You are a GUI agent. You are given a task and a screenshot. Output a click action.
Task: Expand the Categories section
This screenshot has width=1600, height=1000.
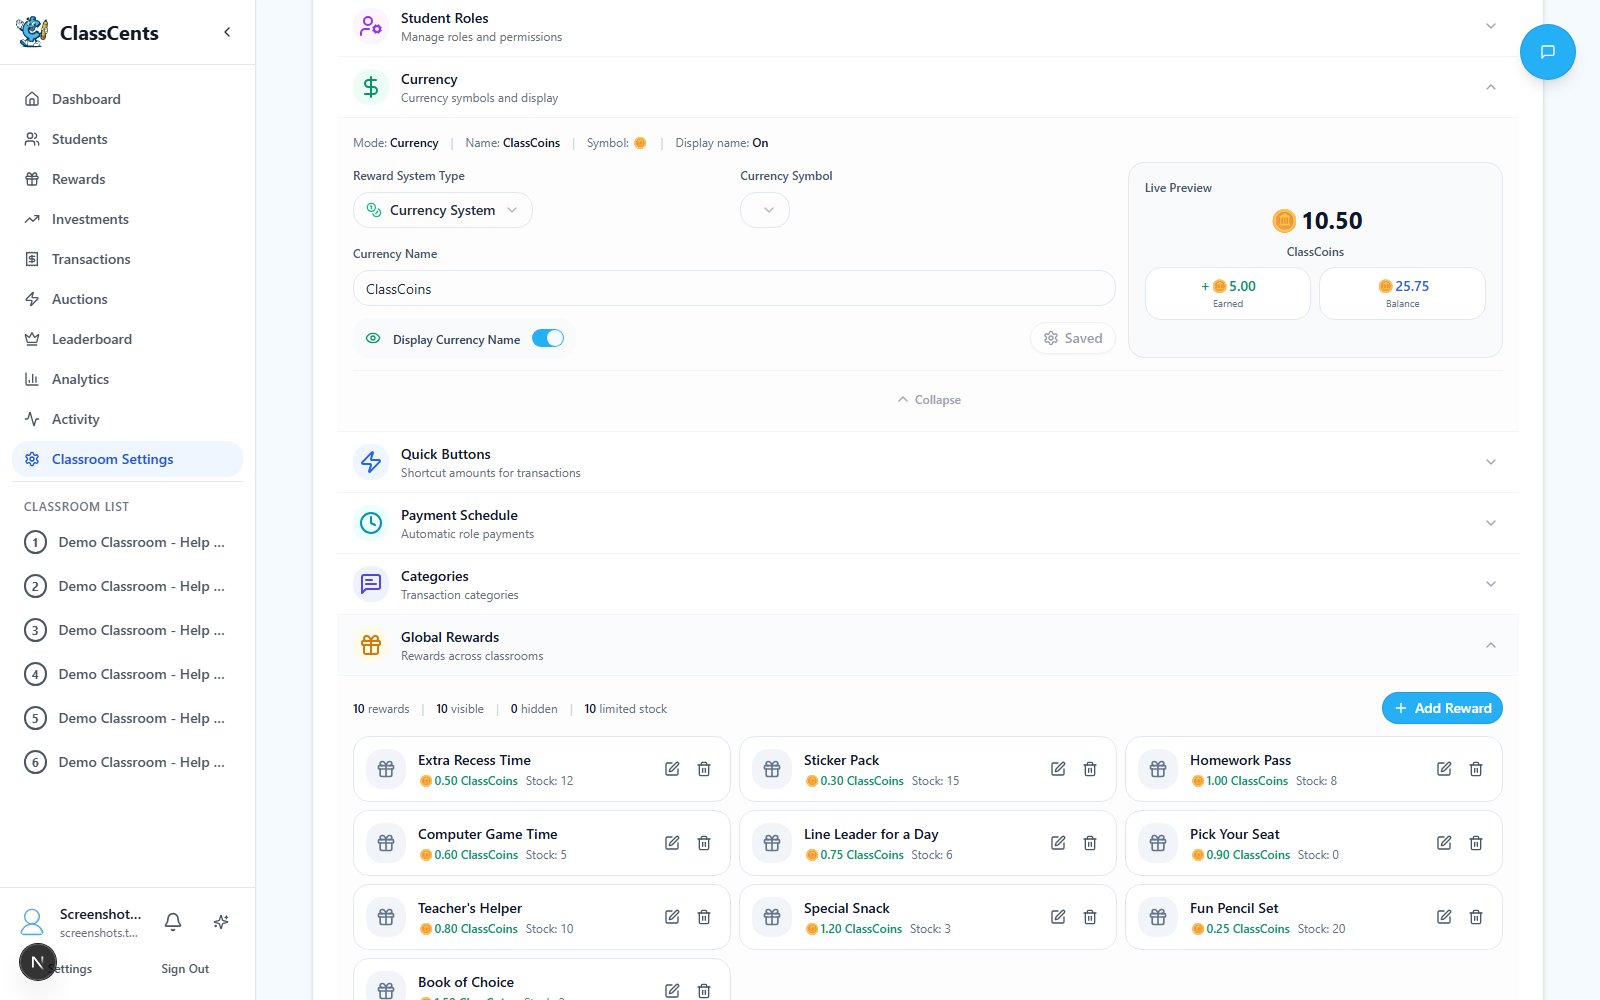pyautogui.click(x=927, y=584)
